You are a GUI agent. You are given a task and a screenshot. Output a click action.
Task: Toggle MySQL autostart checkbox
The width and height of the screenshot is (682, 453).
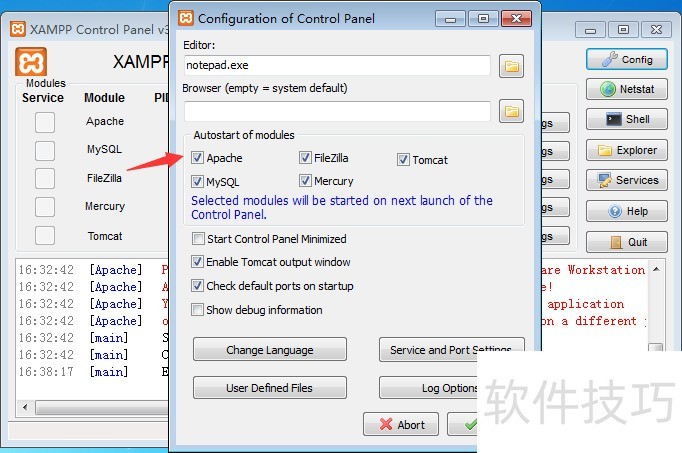(197, 181)
